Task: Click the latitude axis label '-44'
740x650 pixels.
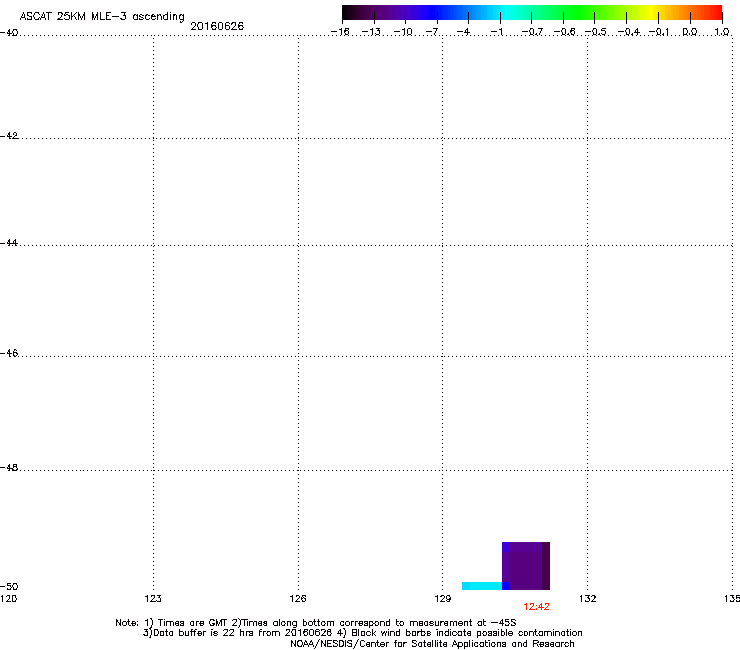Action: [x=9, y=243]
